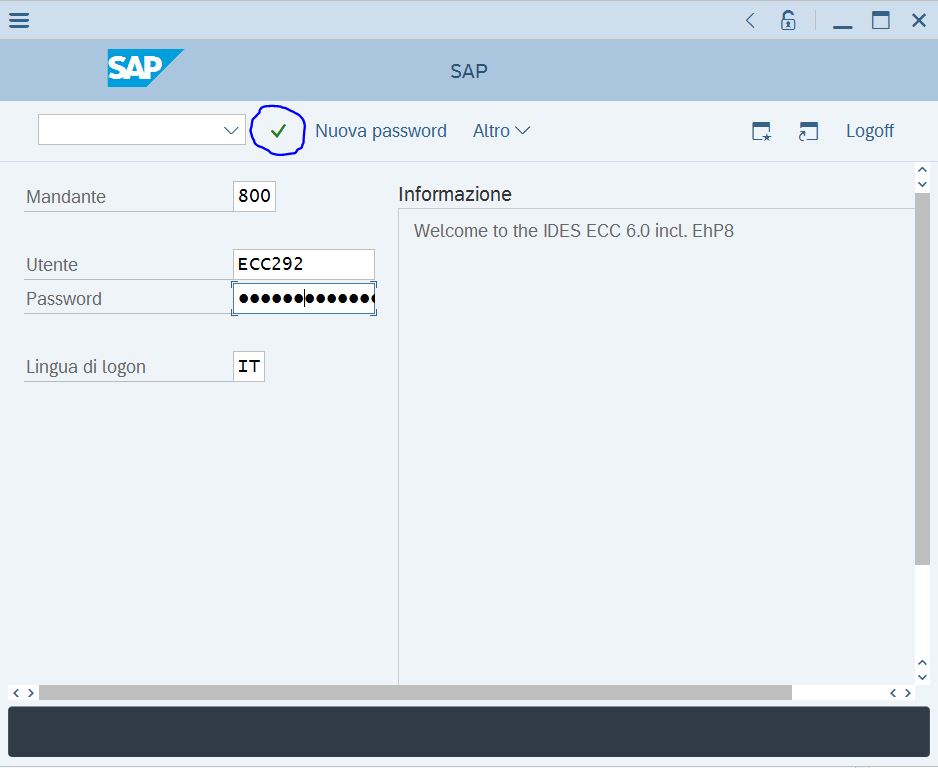
Task: Open the Altro dropdown menu
Action: [x=501, y=130]
